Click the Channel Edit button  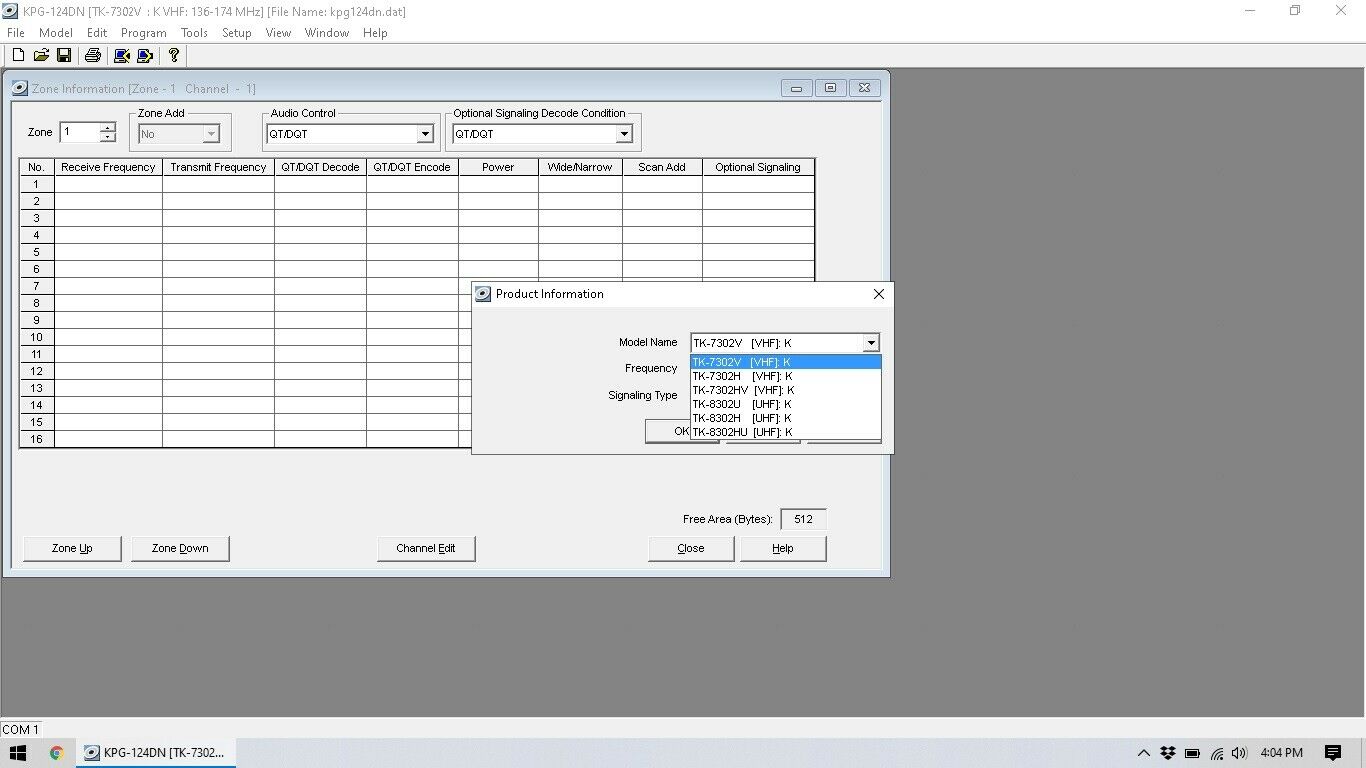(x=426, y=548)
